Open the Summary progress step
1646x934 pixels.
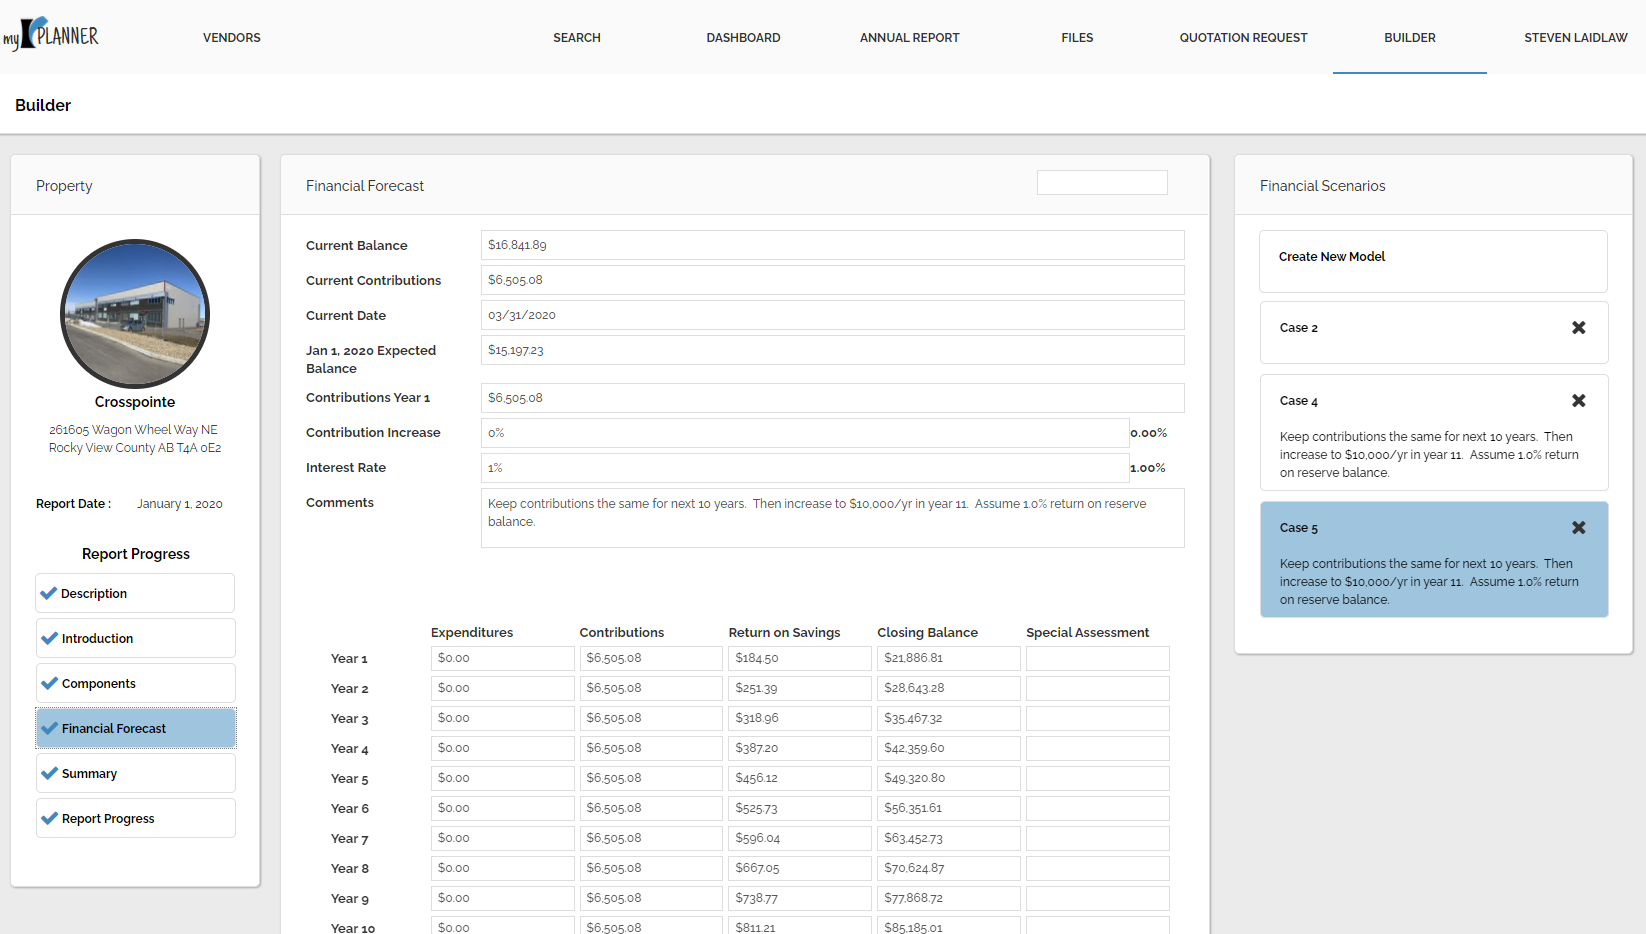click(x=136, y=773)
